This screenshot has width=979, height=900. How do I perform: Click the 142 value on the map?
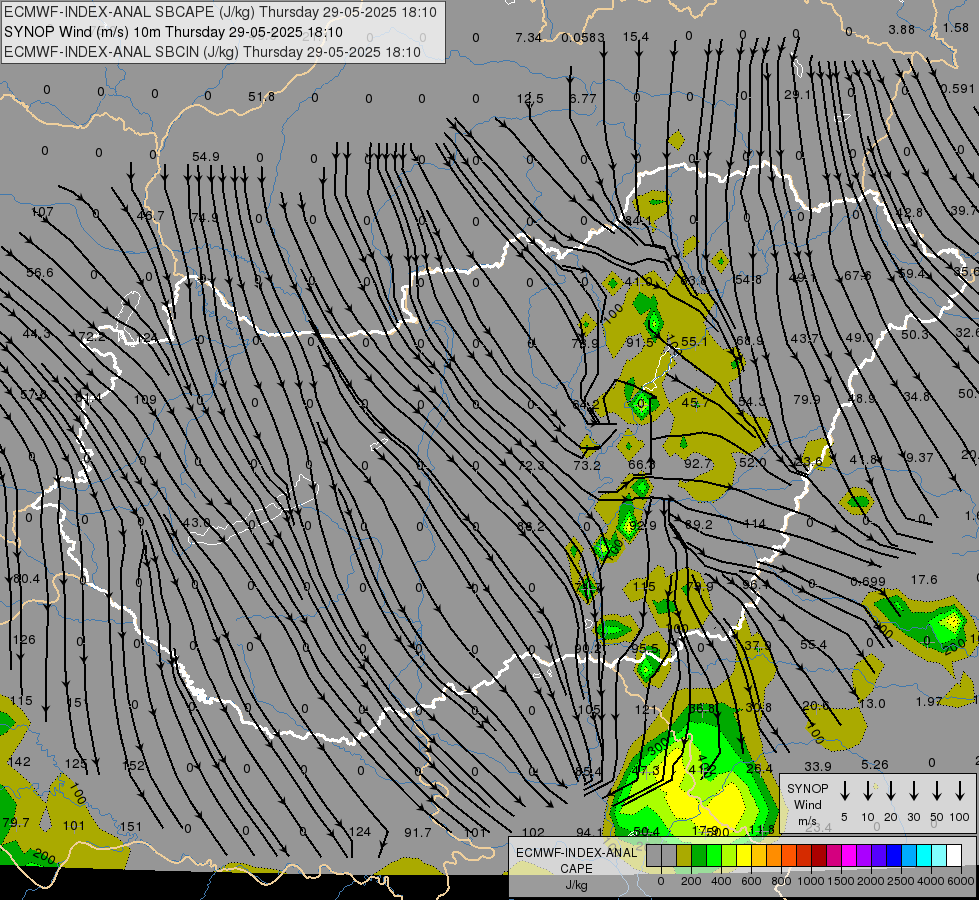coord(19,762)
